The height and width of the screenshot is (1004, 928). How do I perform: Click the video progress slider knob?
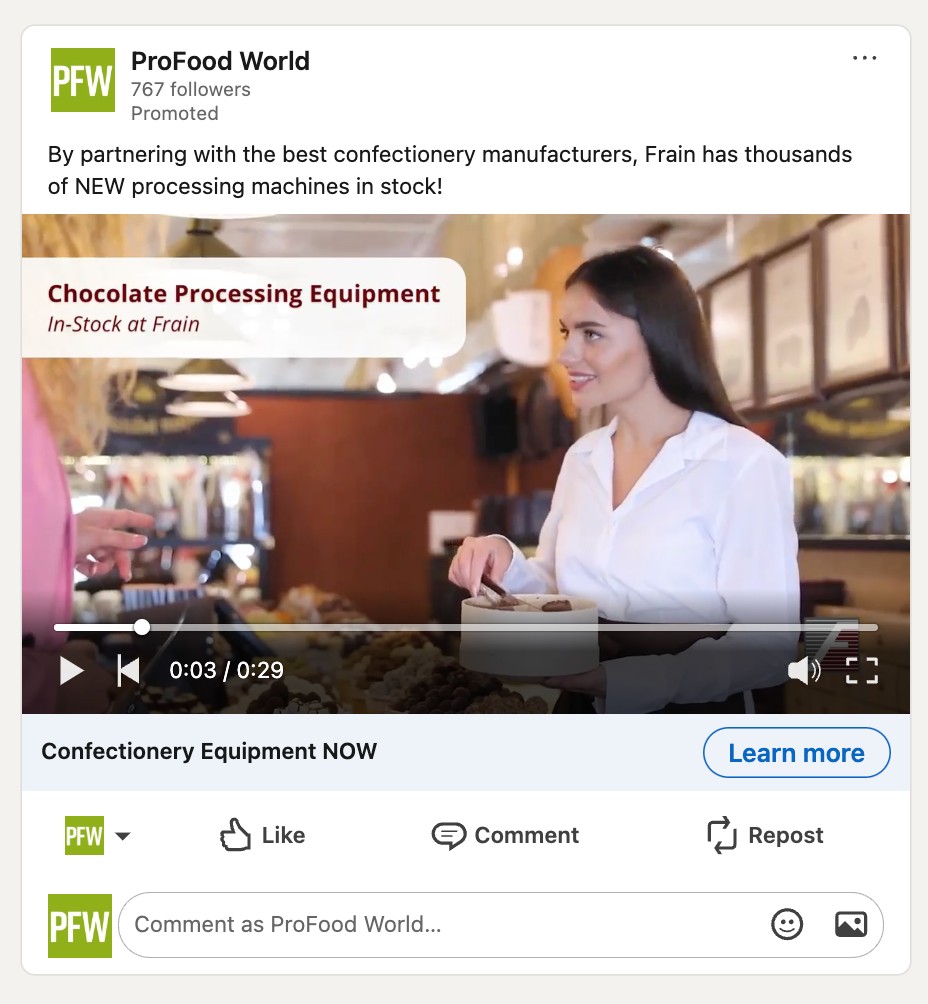142,627
